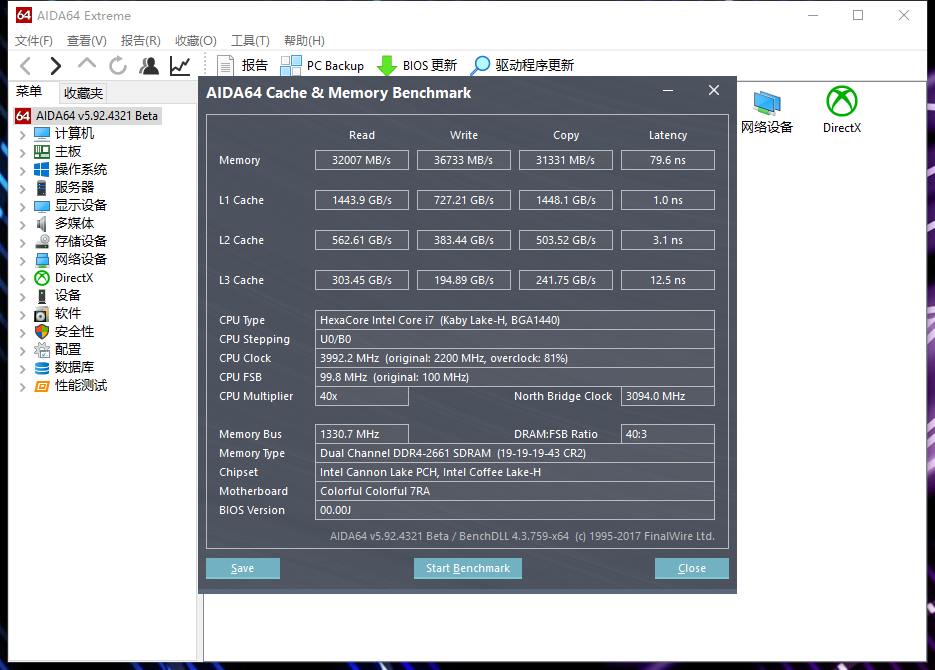Select the DirectX tree item
This screenshot has height=670, width=935.
coord(74,278)
